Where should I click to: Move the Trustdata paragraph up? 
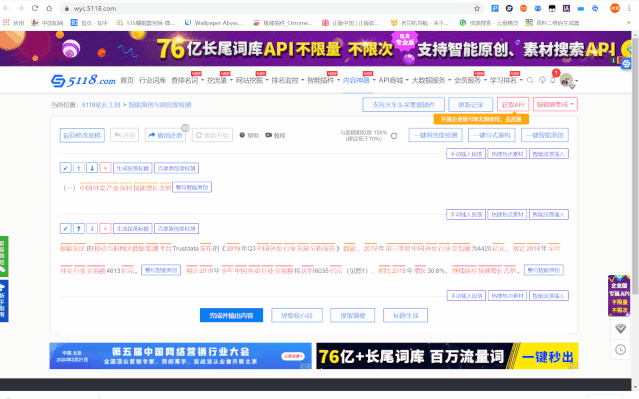click(79, 229)
